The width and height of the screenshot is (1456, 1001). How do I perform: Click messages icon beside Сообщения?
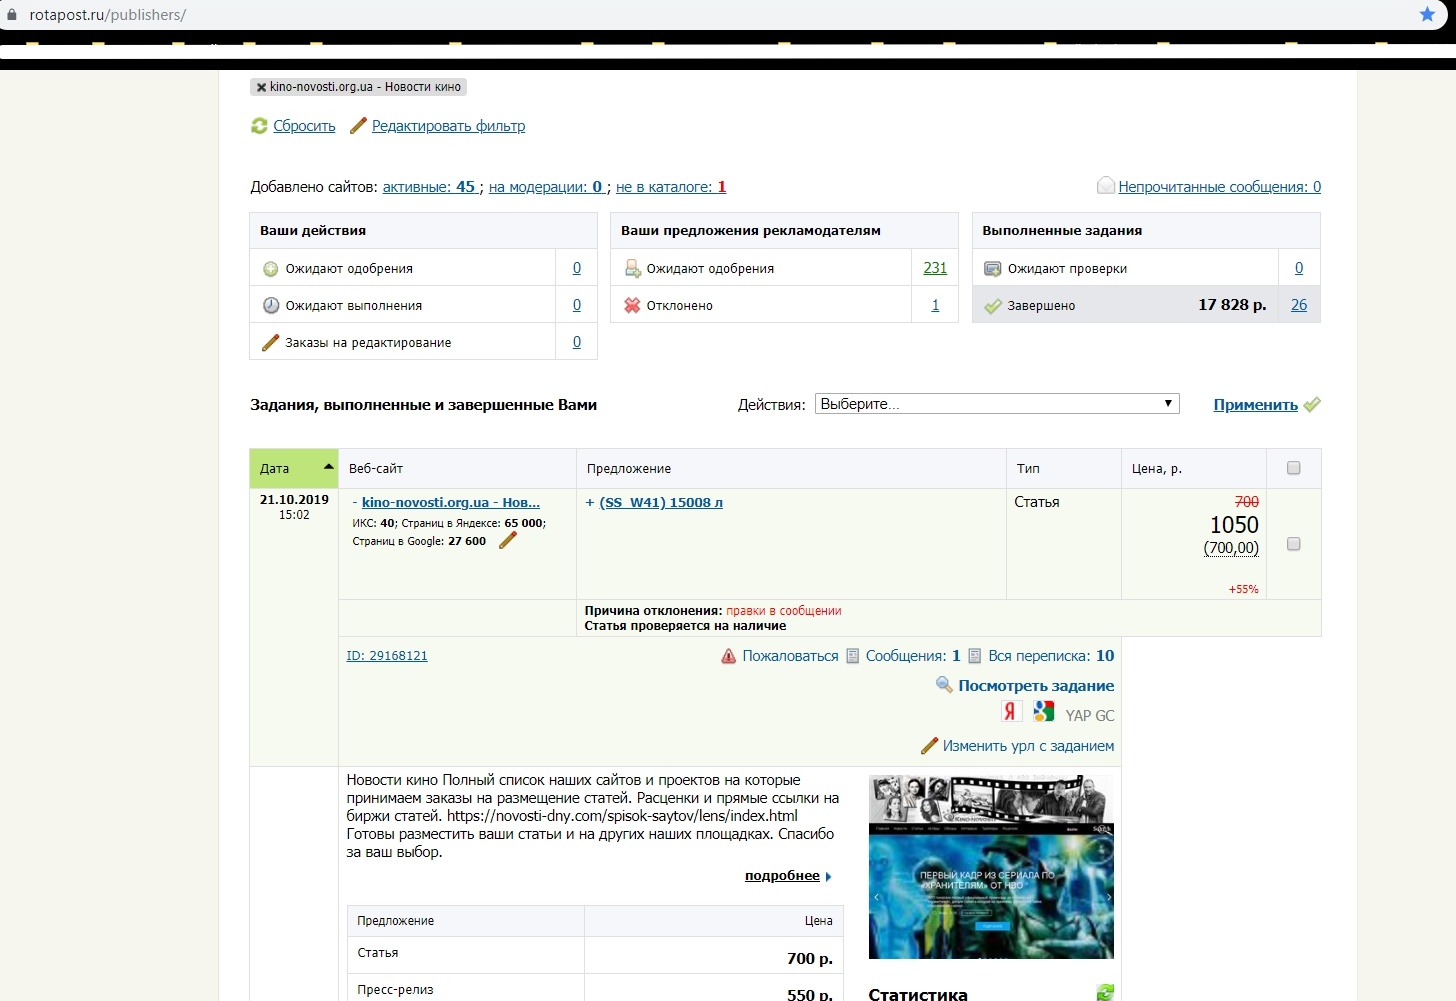tap(853, 656)
